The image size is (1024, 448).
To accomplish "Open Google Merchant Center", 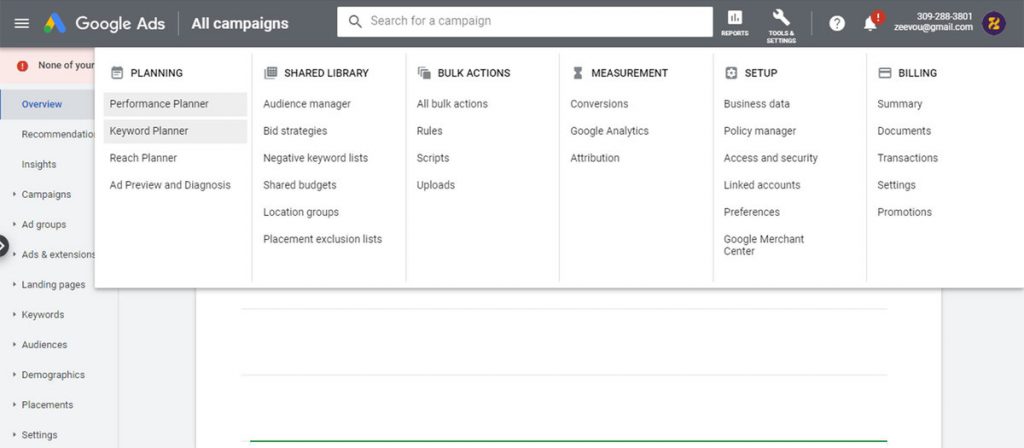I will [x=763, y=246].
